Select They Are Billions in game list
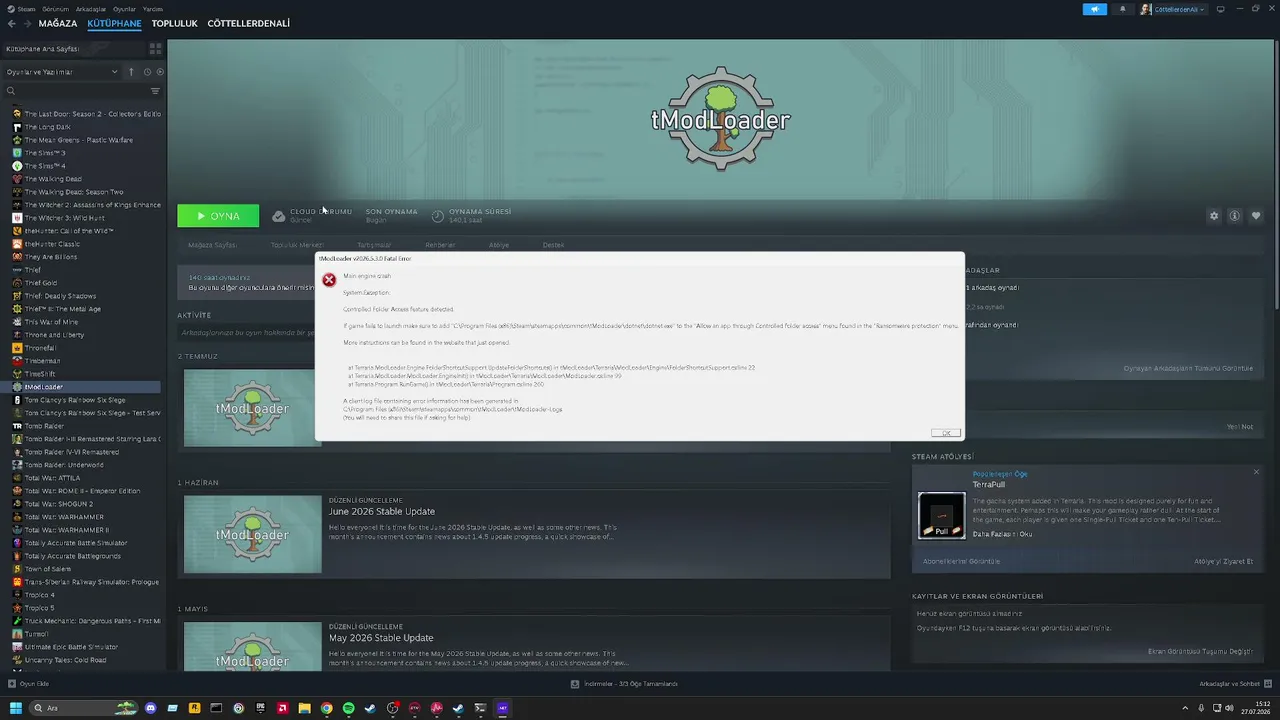Image resolution: width=1280 pixels, height=720 pixels. (50, 257)
